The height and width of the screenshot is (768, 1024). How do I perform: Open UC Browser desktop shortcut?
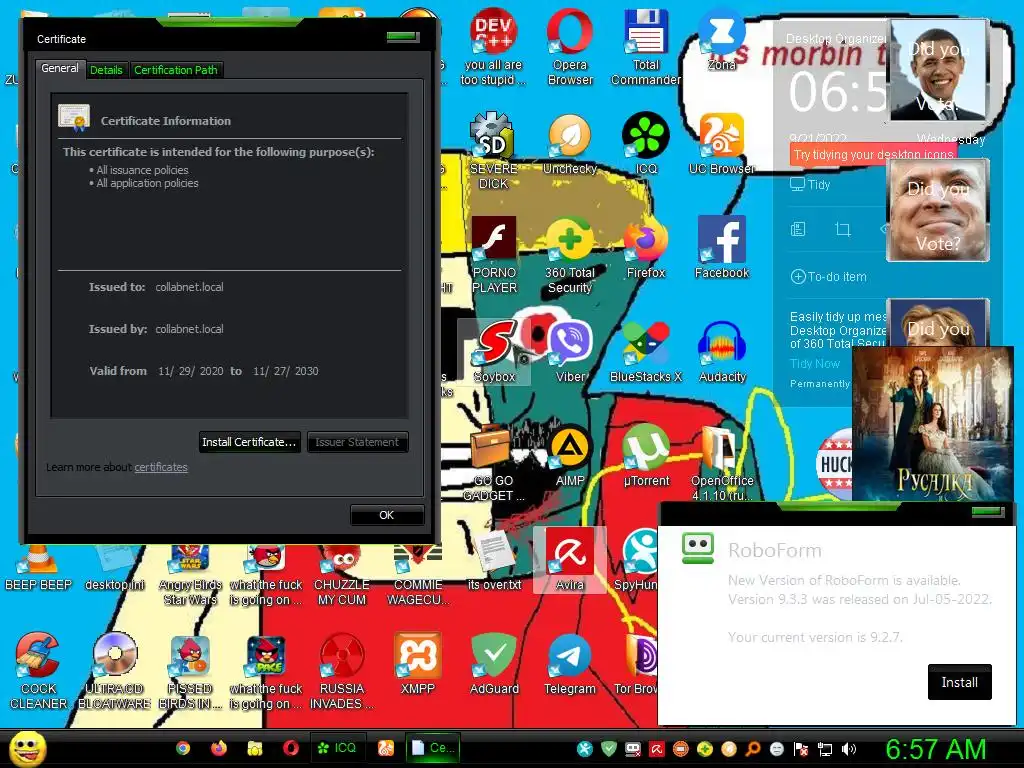(722, 144)
